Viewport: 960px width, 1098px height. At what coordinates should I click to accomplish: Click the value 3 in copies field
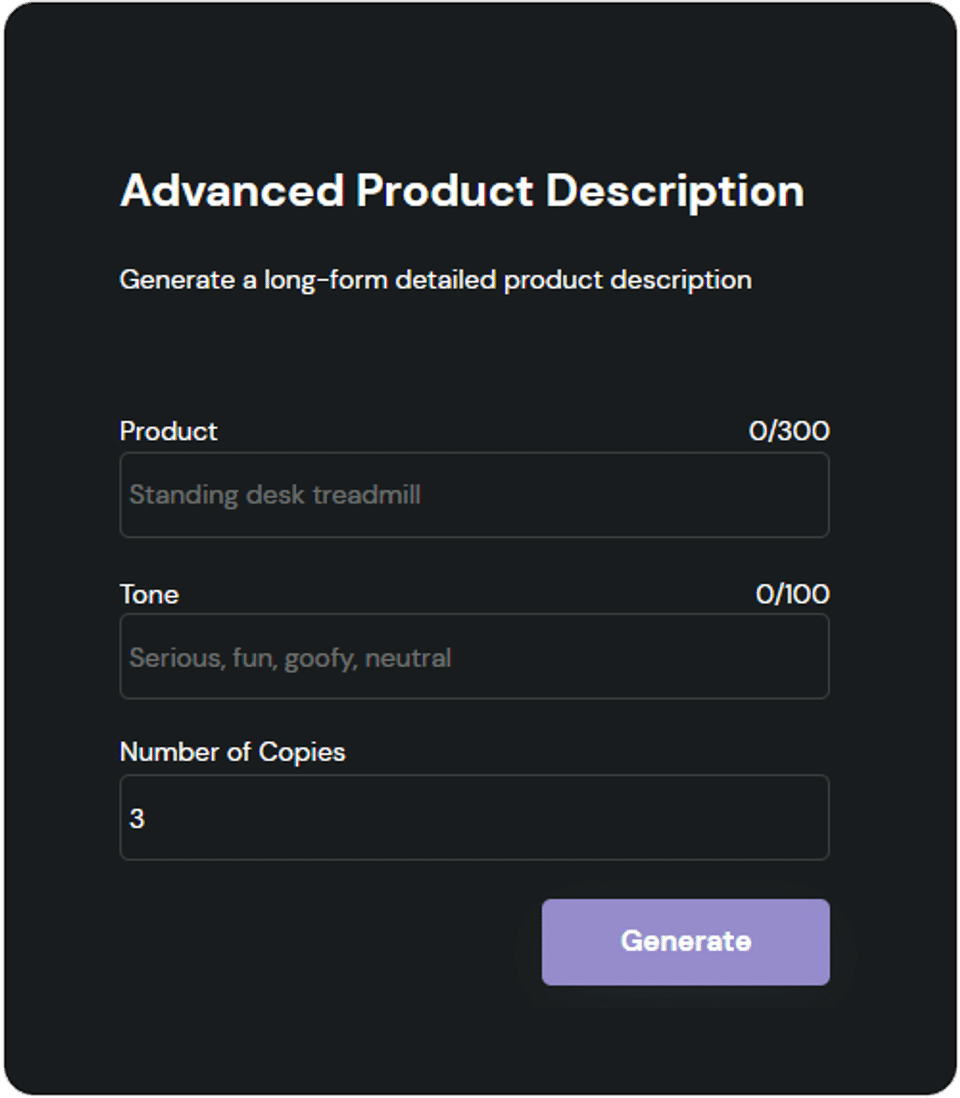tap(137, 819)
